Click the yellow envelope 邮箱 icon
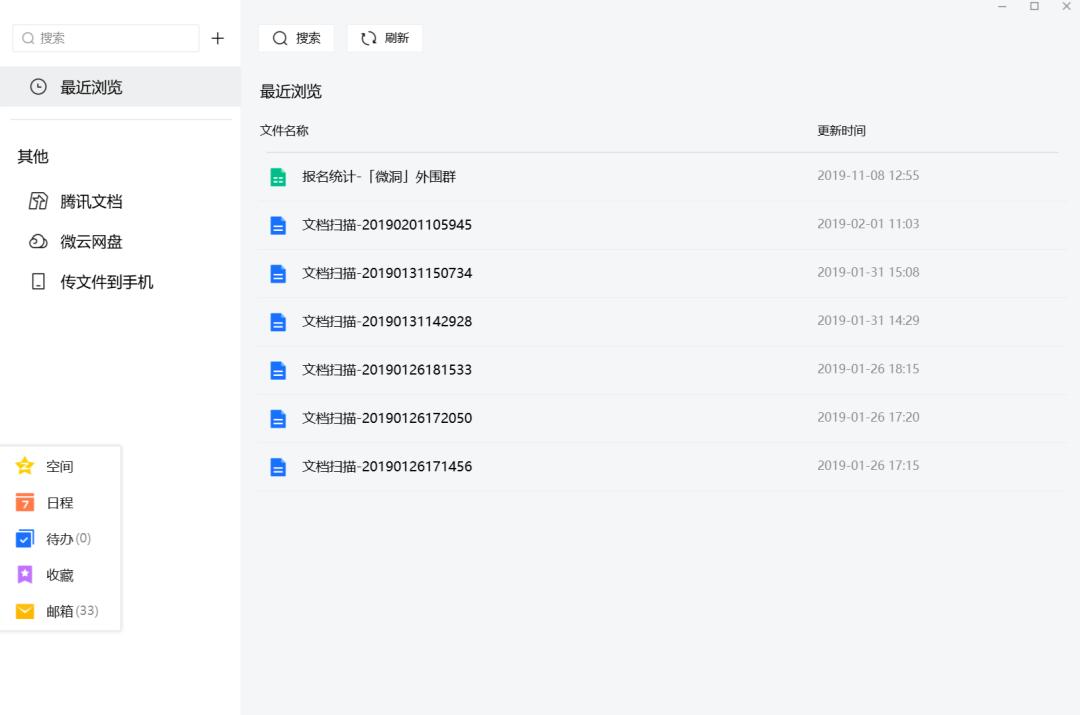This screenshot has width=1080, height=715. [25, 611]
